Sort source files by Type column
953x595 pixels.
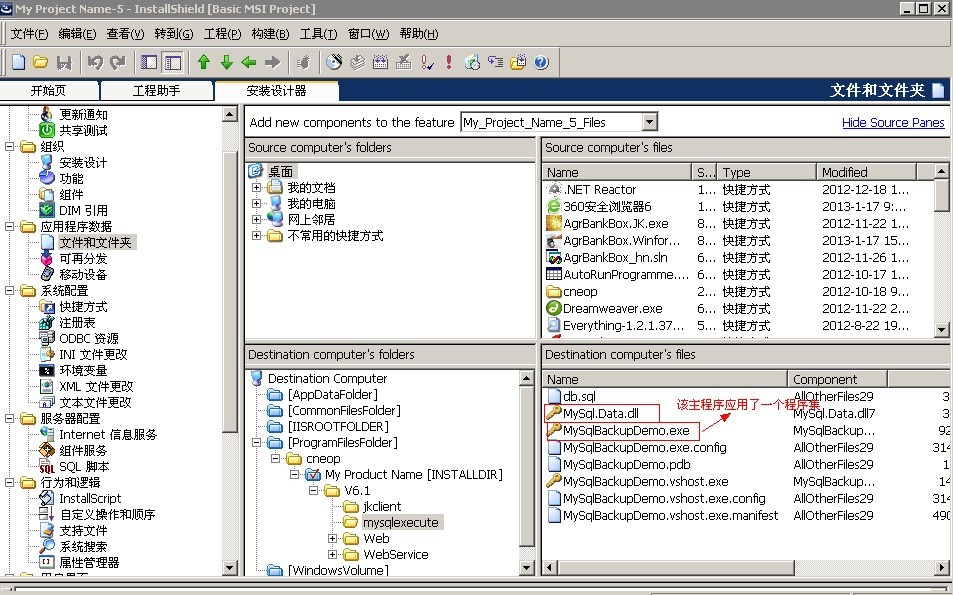pos(766,172)
